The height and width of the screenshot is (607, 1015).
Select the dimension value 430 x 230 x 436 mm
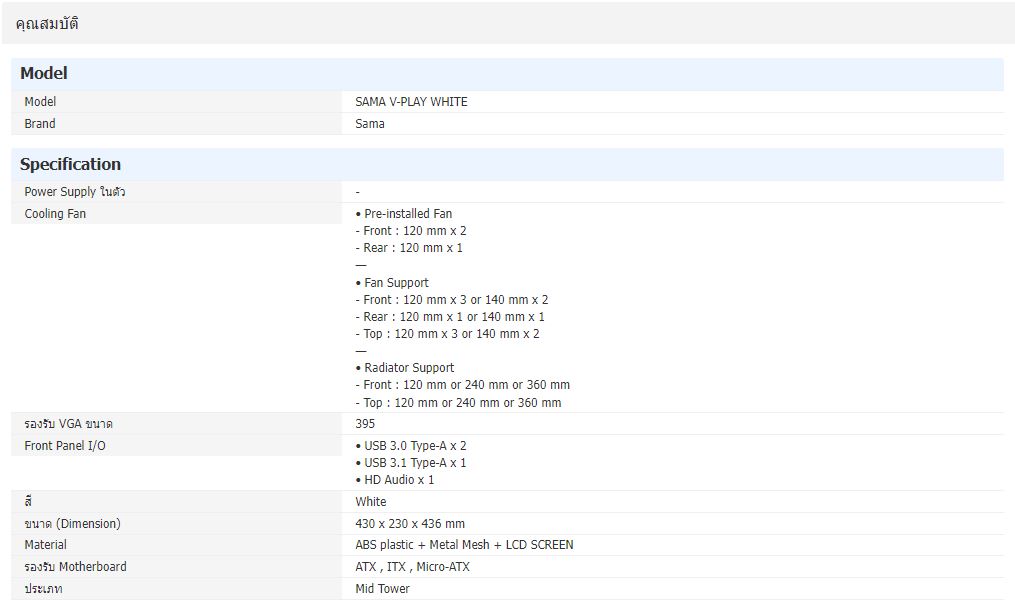410,524
